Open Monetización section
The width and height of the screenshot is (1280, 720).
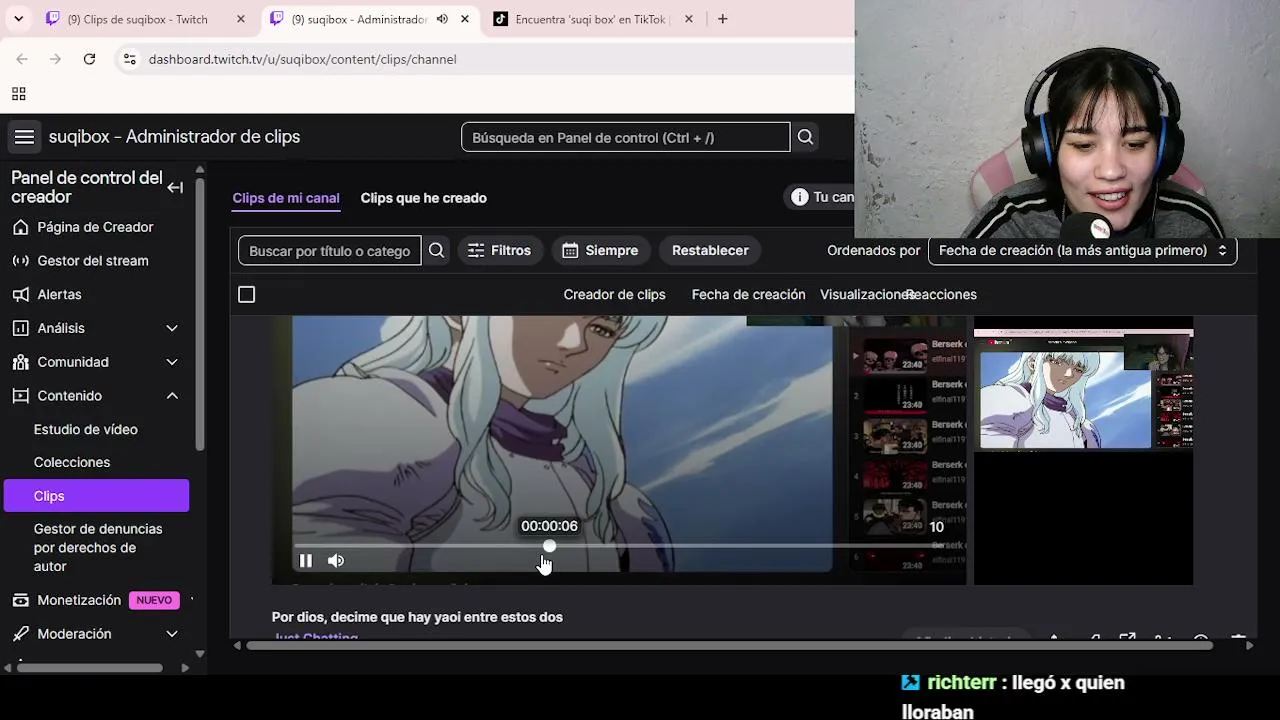(x=79, y=600)
